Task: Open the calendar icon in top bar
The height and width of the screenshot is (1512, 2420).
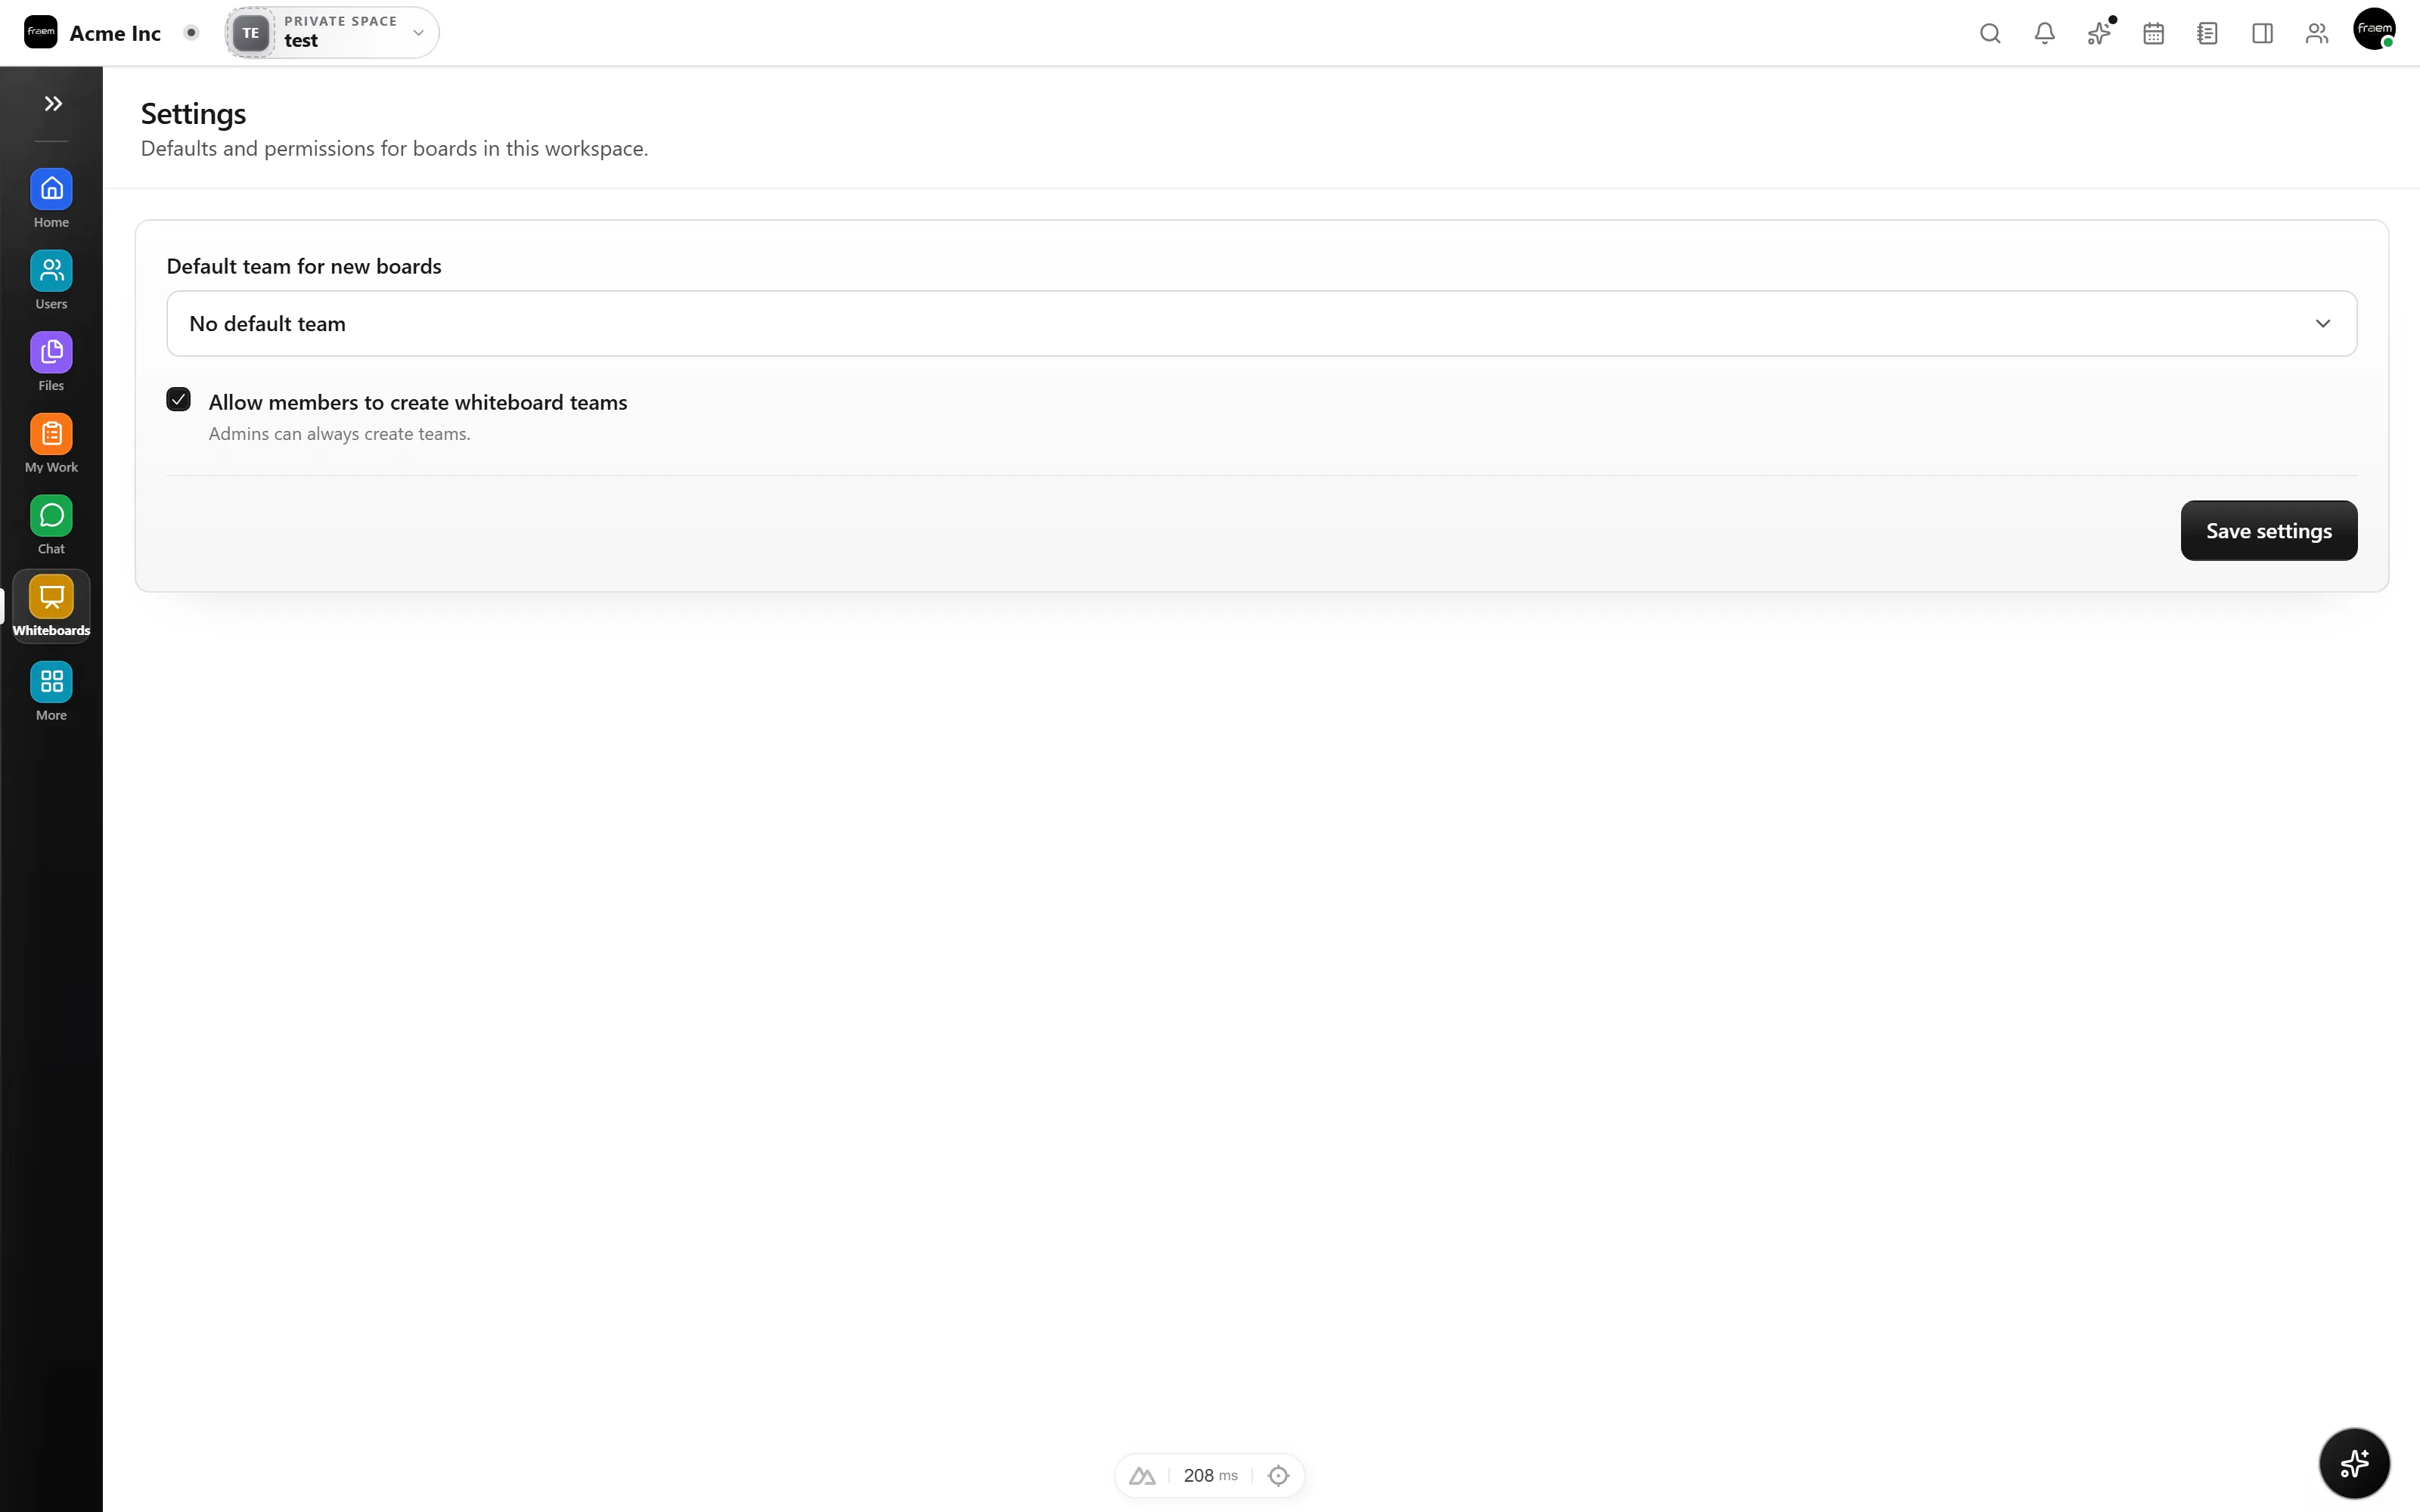Action: coord(2153,33)
